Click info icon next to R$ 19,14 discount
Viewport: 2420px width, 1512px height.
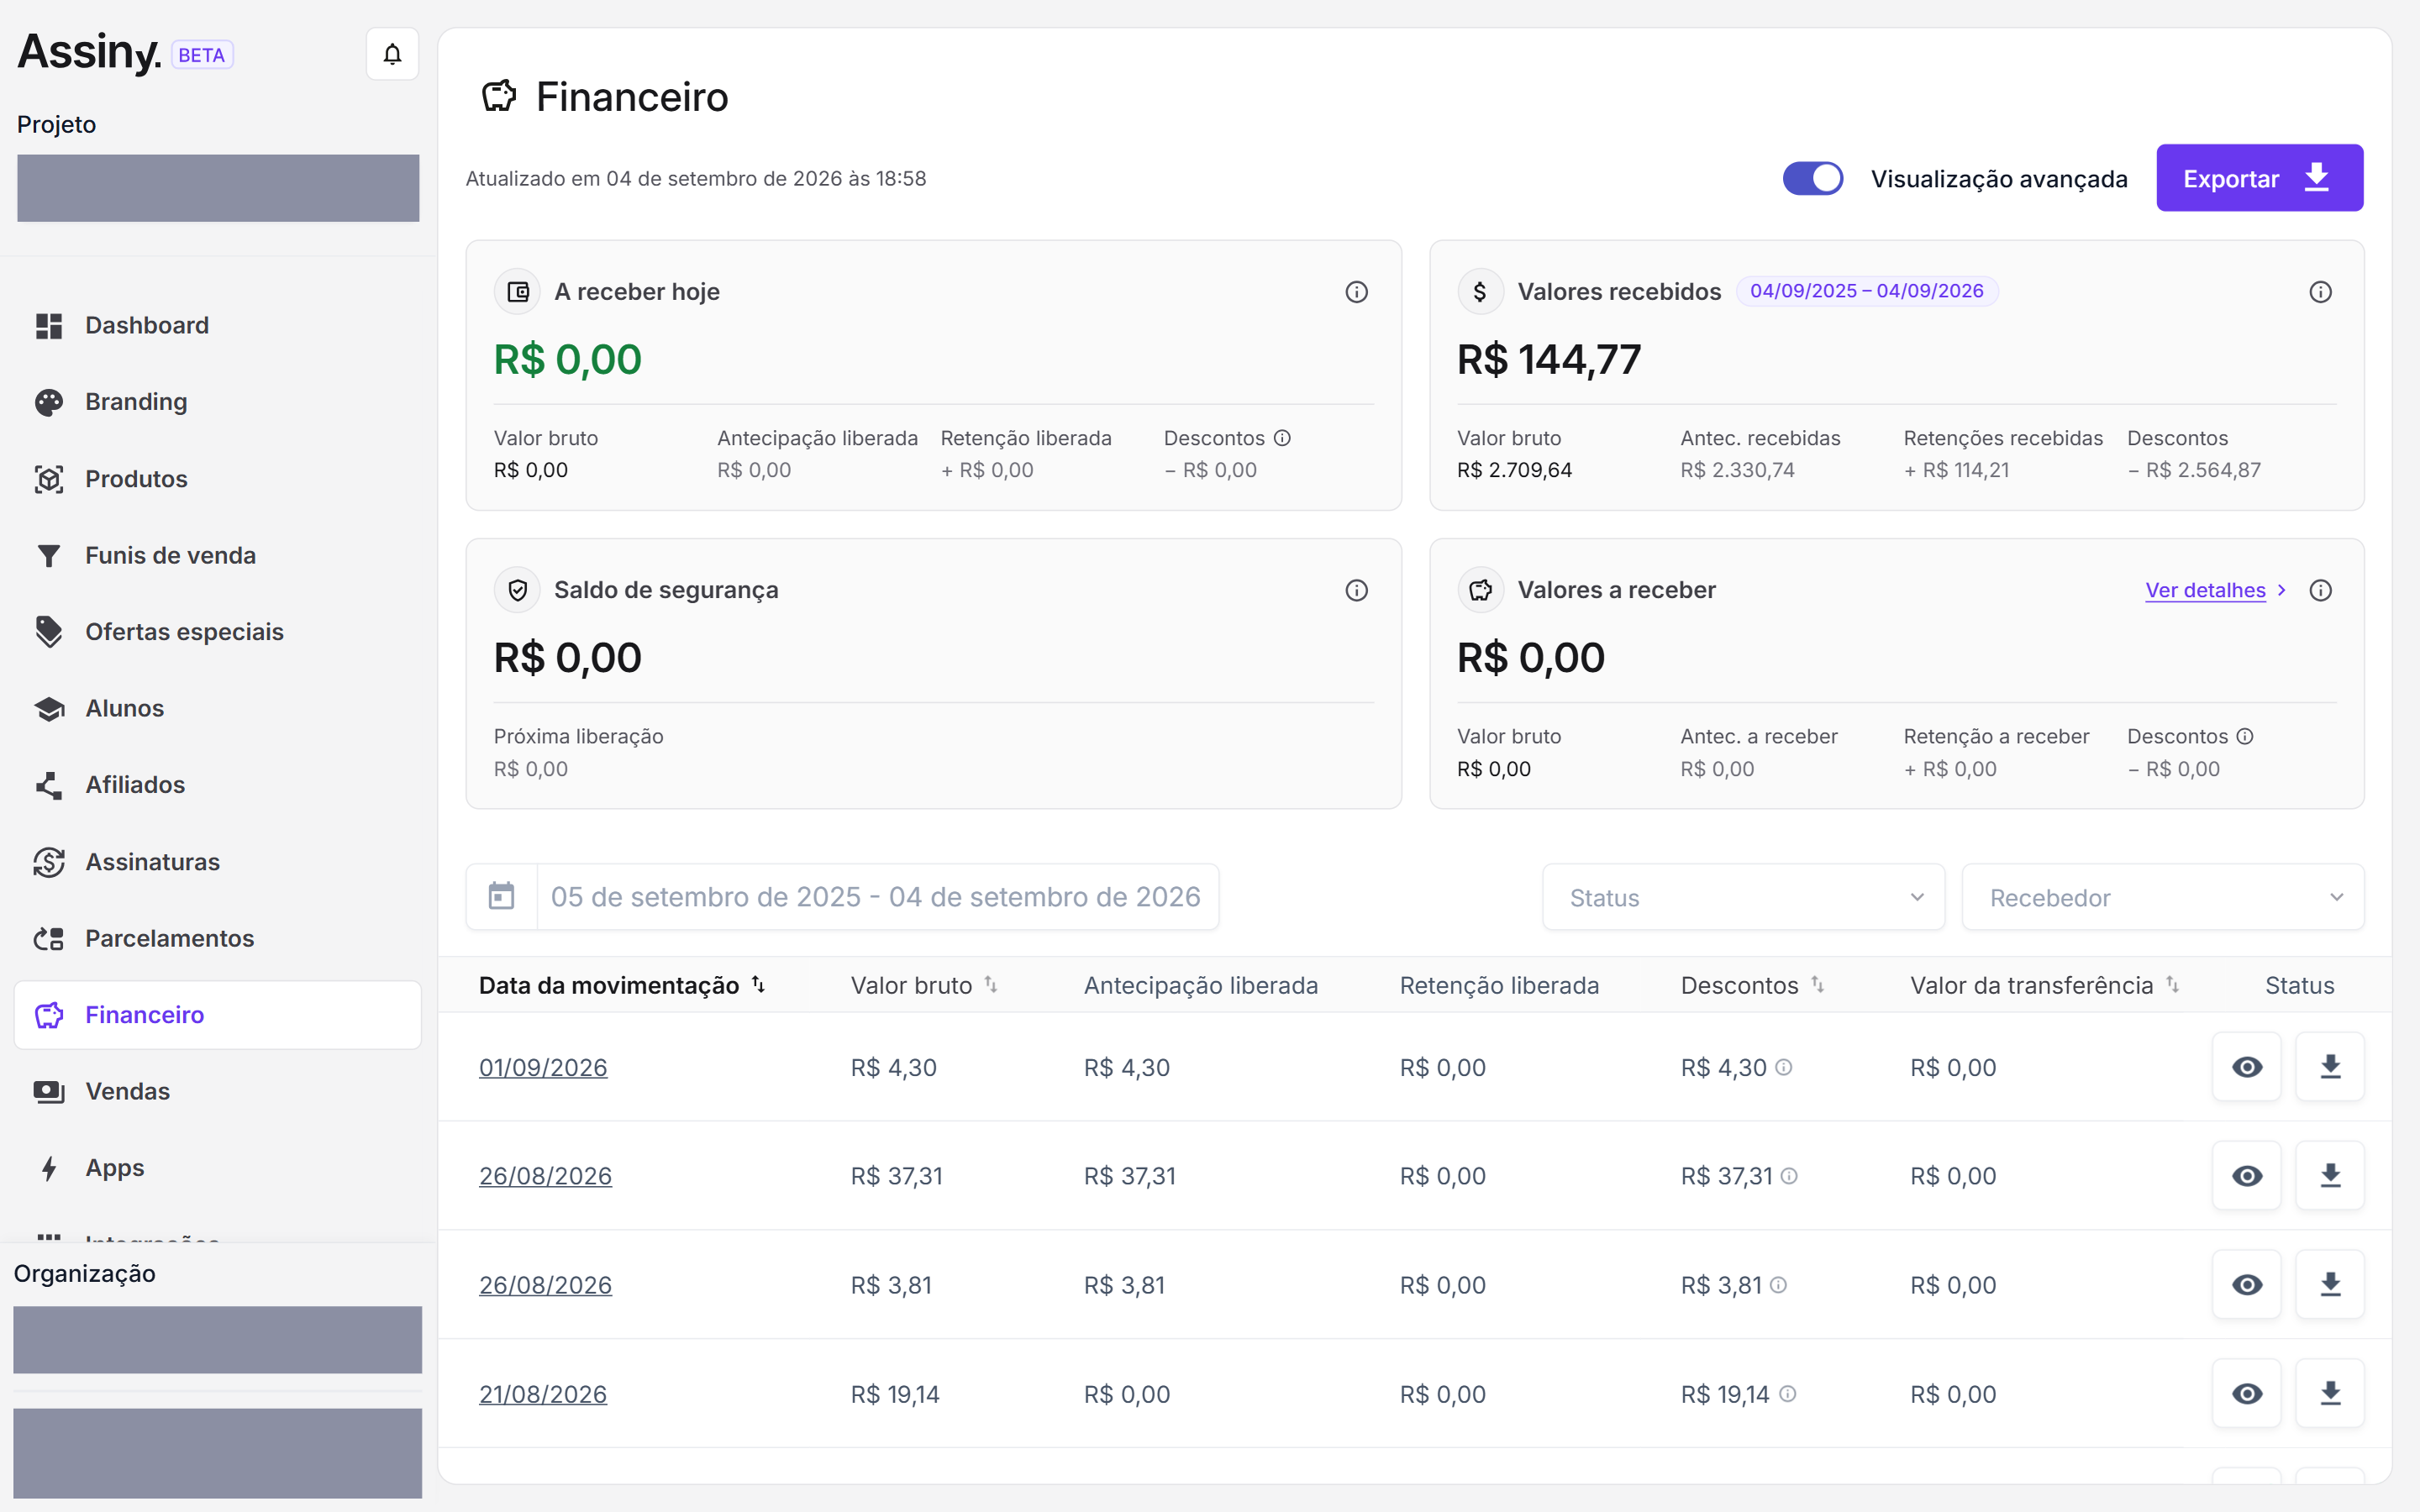coord(1788,1393)
